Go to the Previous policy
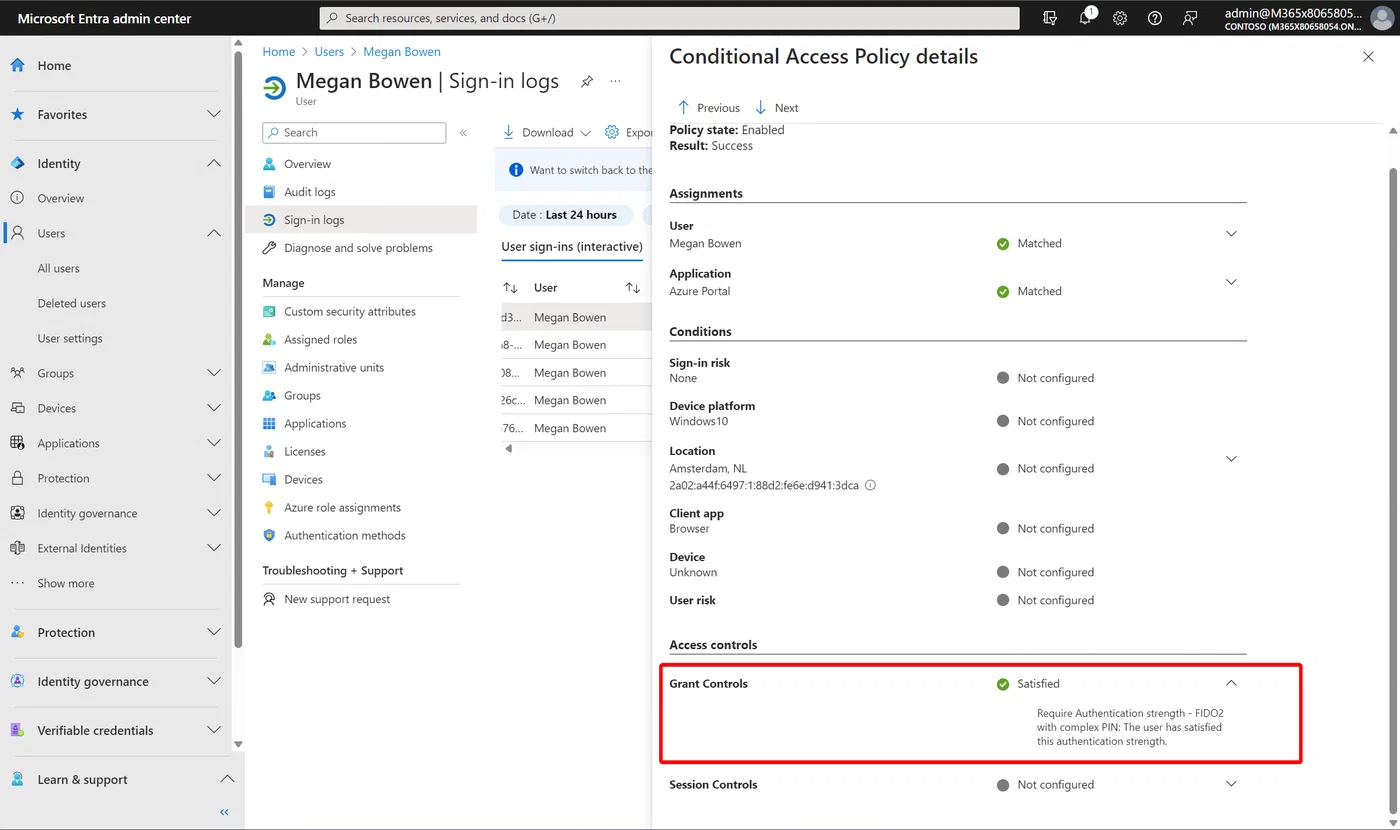 (x=708, y=108)
